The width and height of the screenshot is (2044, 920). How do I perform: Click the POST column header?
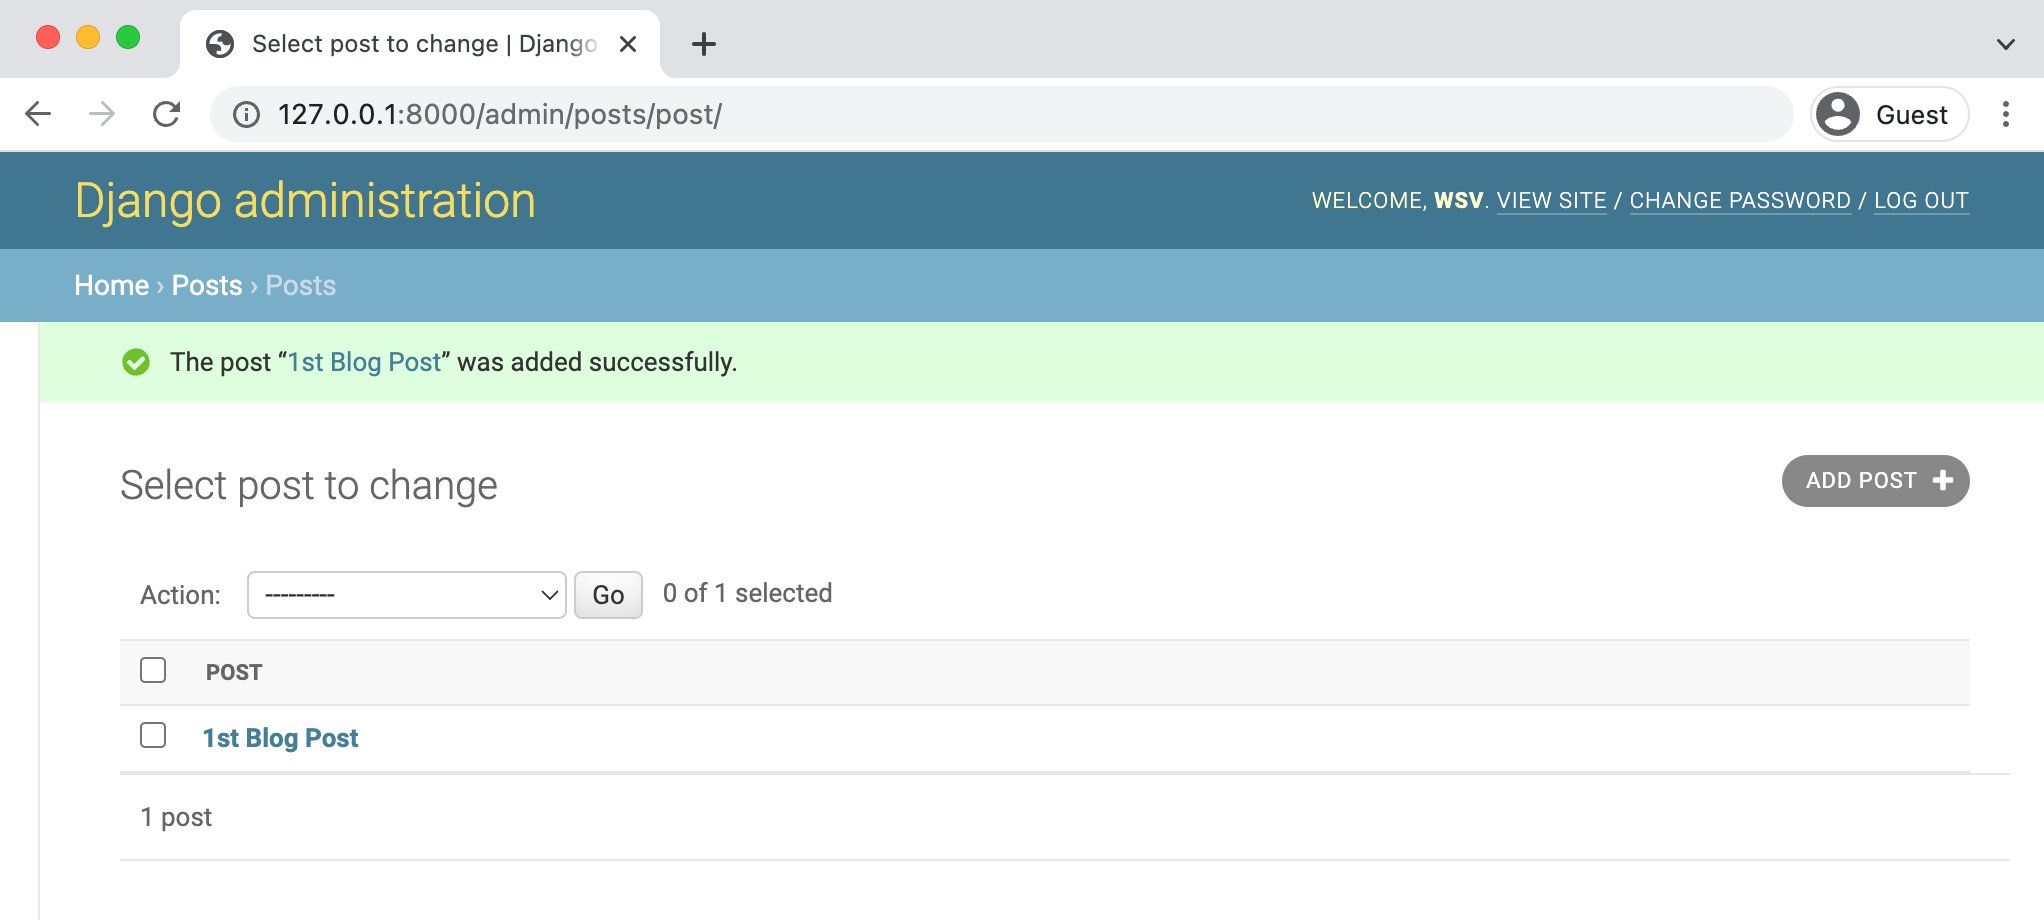[234, 672]
